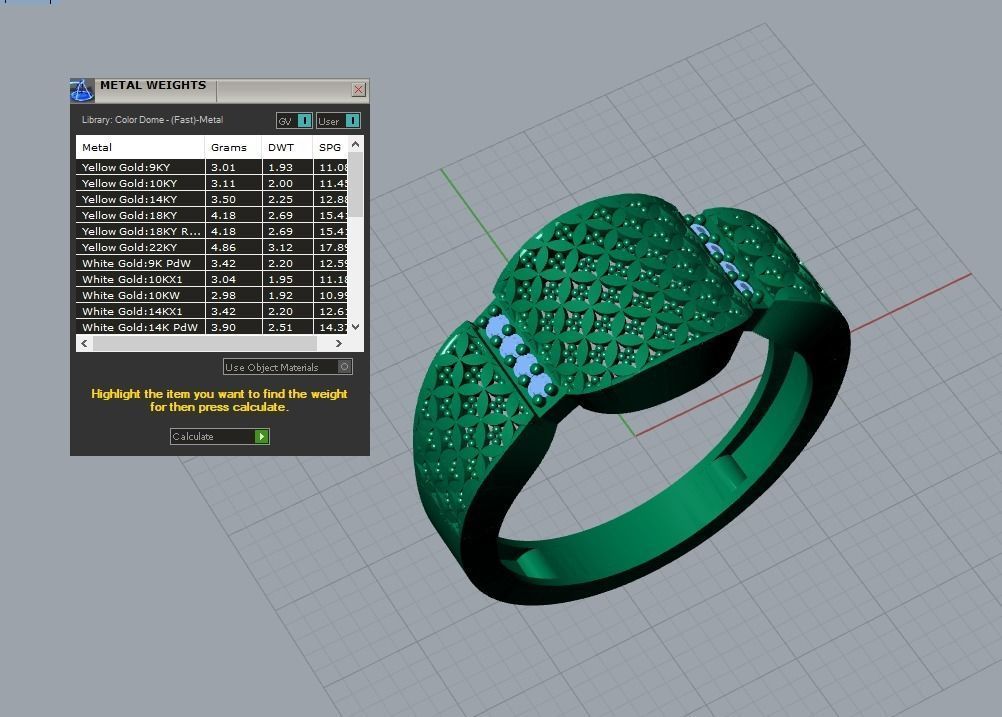Click the 2.98 grams value

224,295
